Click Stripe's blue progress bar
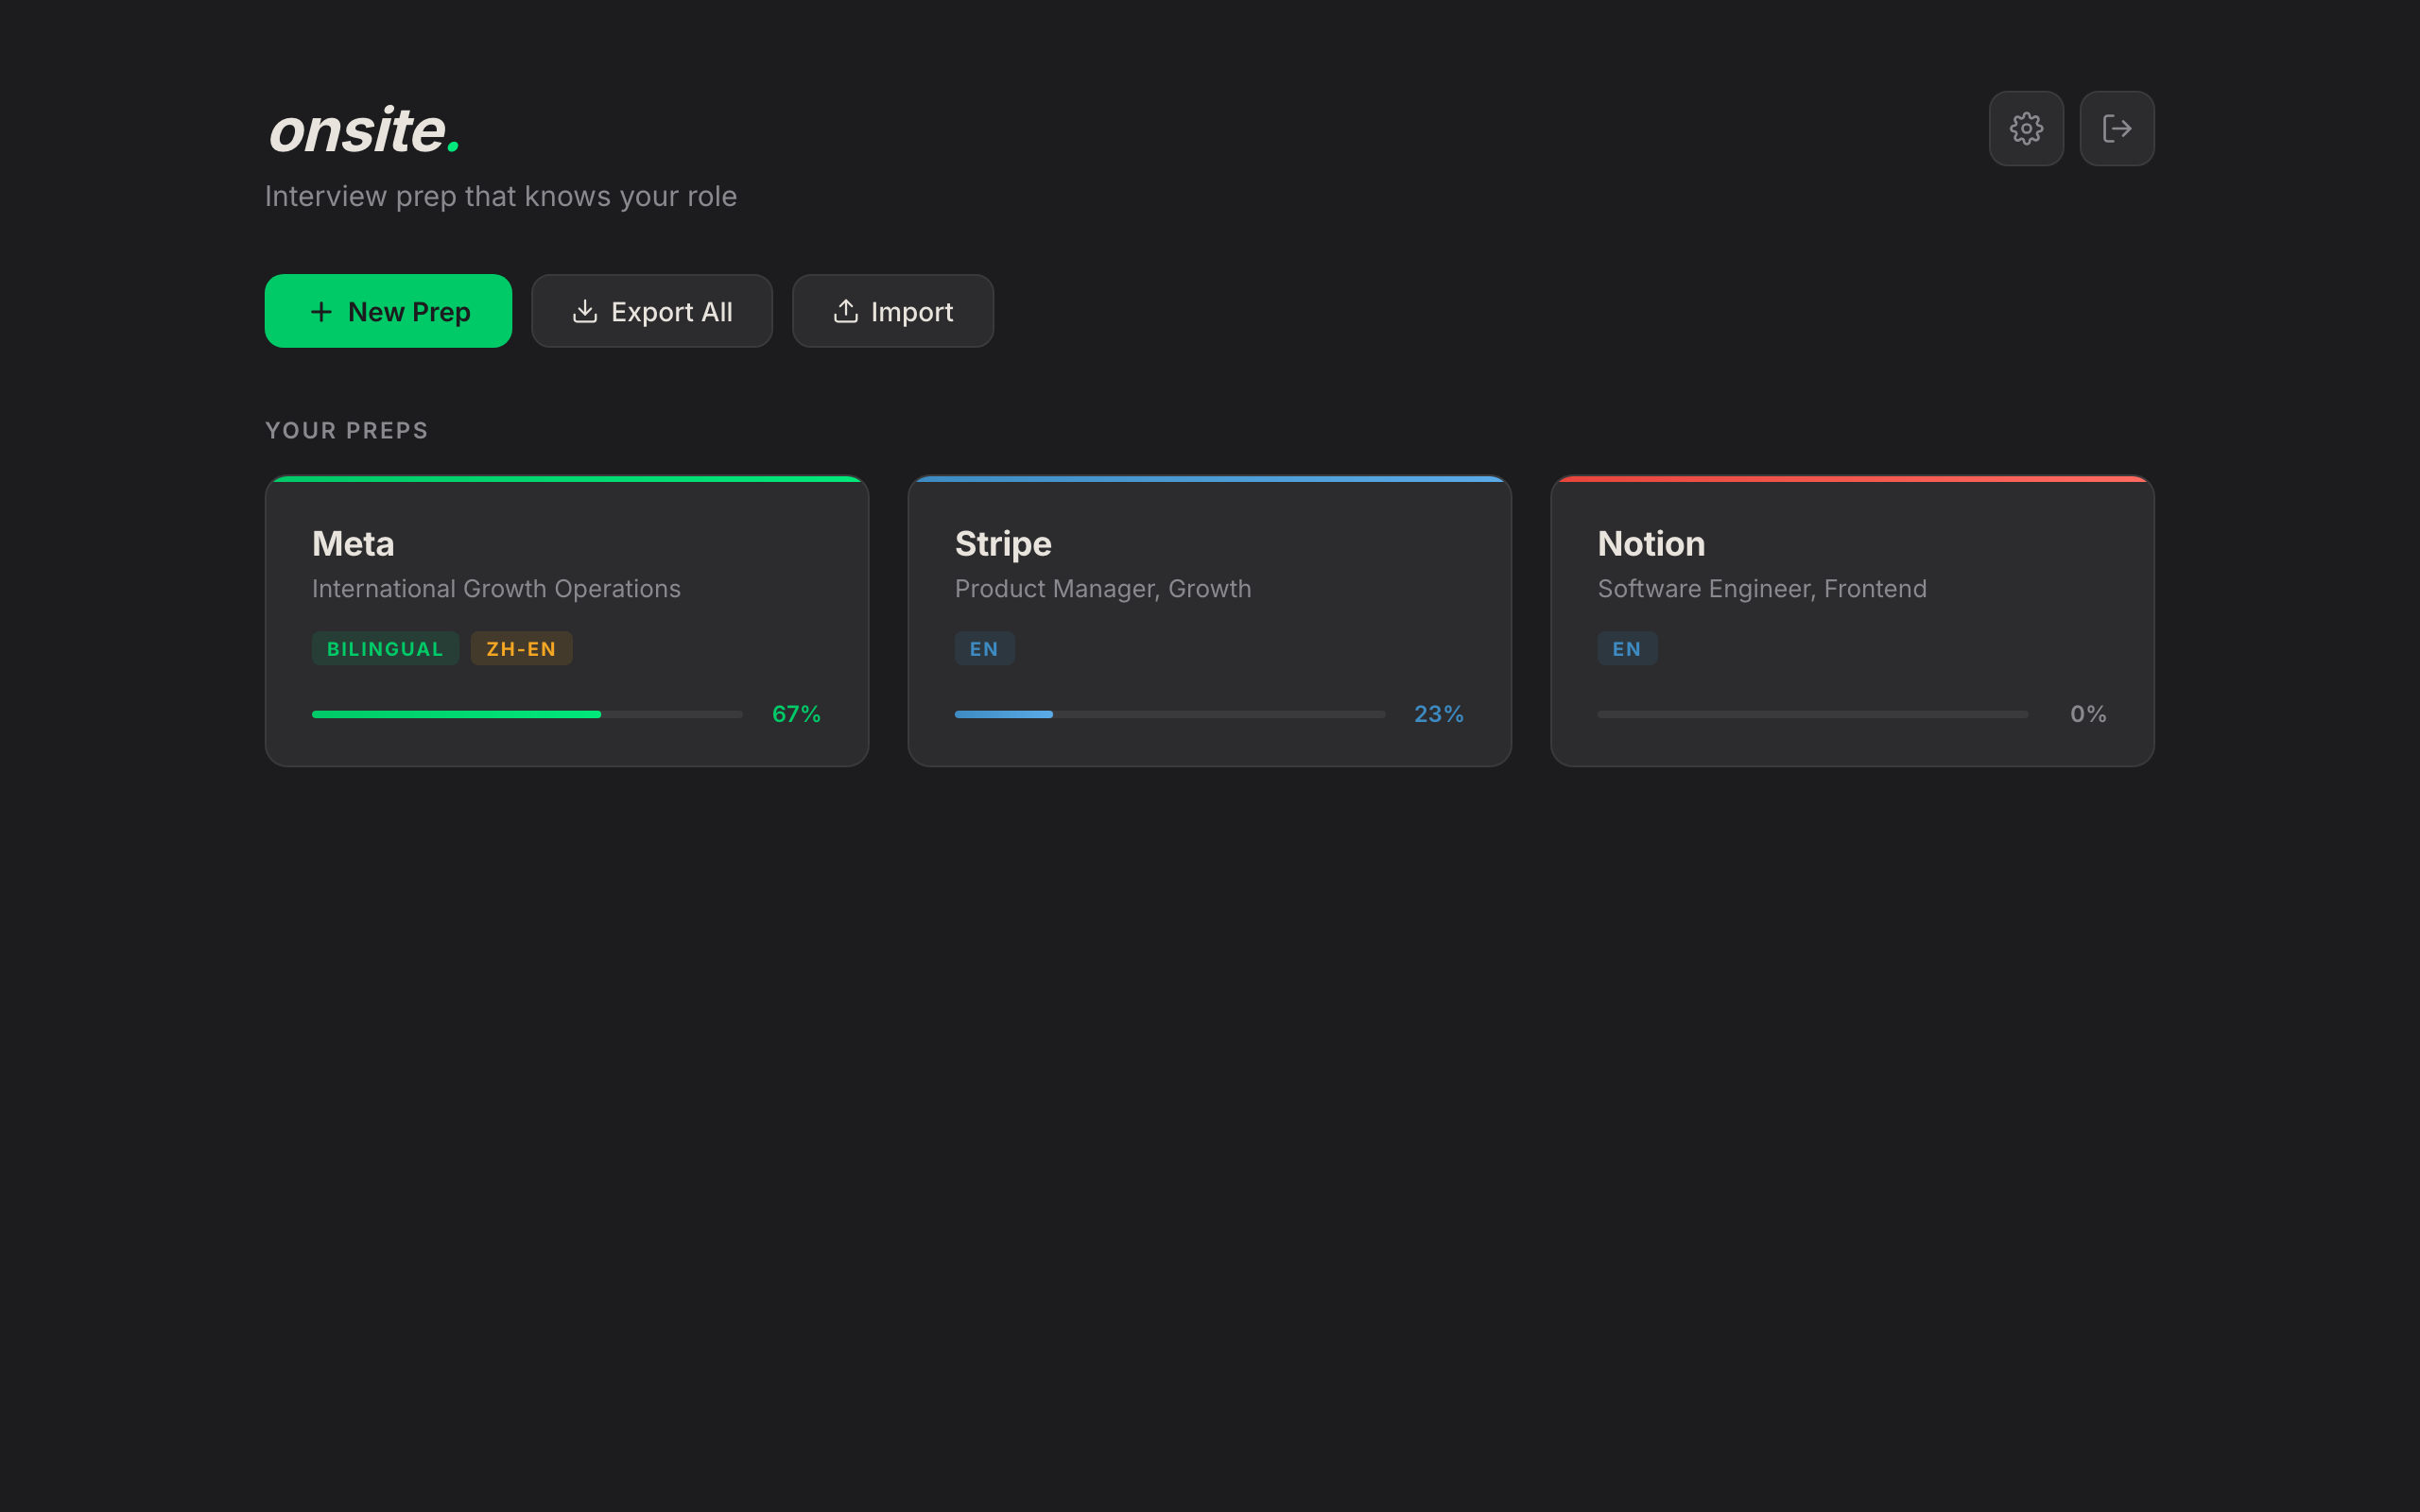This screenshot has height=1512, width=2420. click(x=1170, y=714)
